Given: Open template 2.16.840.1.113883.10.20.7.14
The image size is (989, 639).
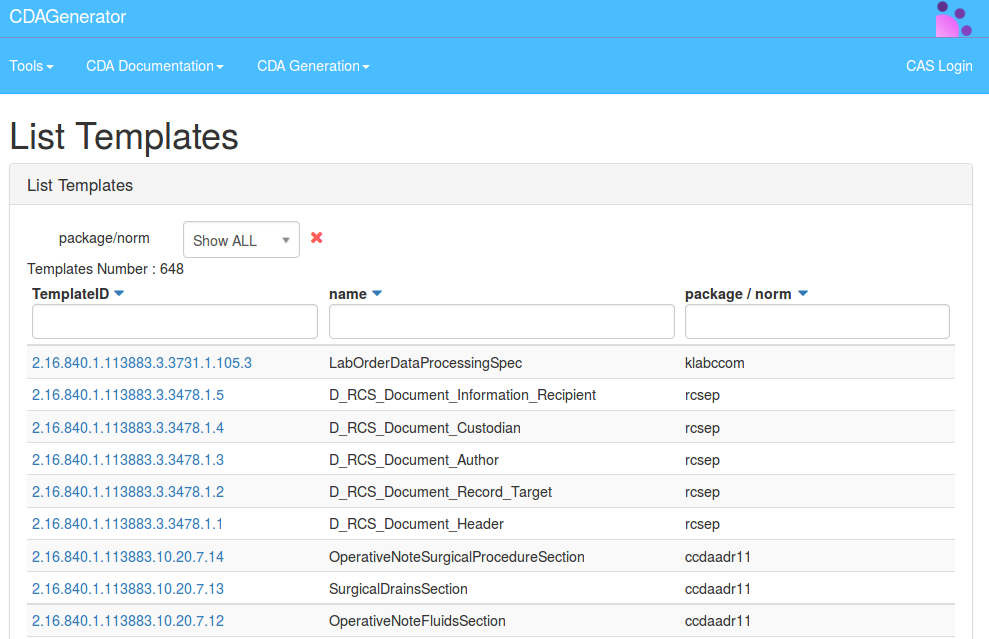Looking at the screenshot, I should coord(128,557).
